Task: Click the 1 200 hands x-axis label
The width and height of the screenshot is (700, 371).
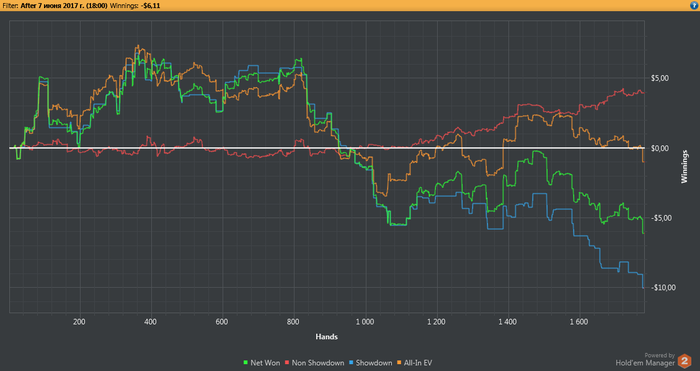Action: 436,322
